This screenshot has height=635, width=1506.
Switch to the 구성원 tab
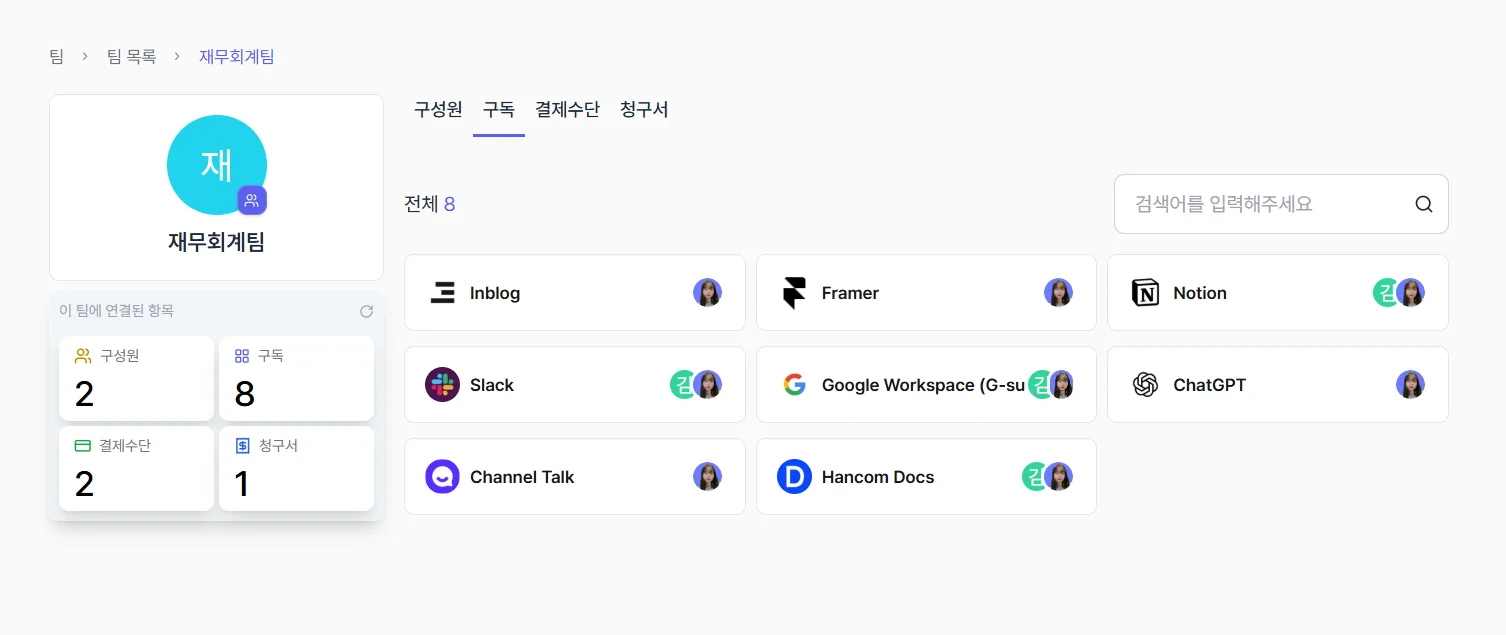pyautogui.click(x=437, y=110)
